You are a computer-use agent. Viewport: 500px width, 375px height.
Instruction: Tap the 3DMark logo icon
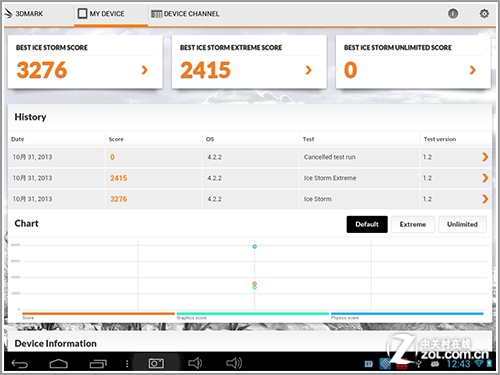[x=8, y=13]
